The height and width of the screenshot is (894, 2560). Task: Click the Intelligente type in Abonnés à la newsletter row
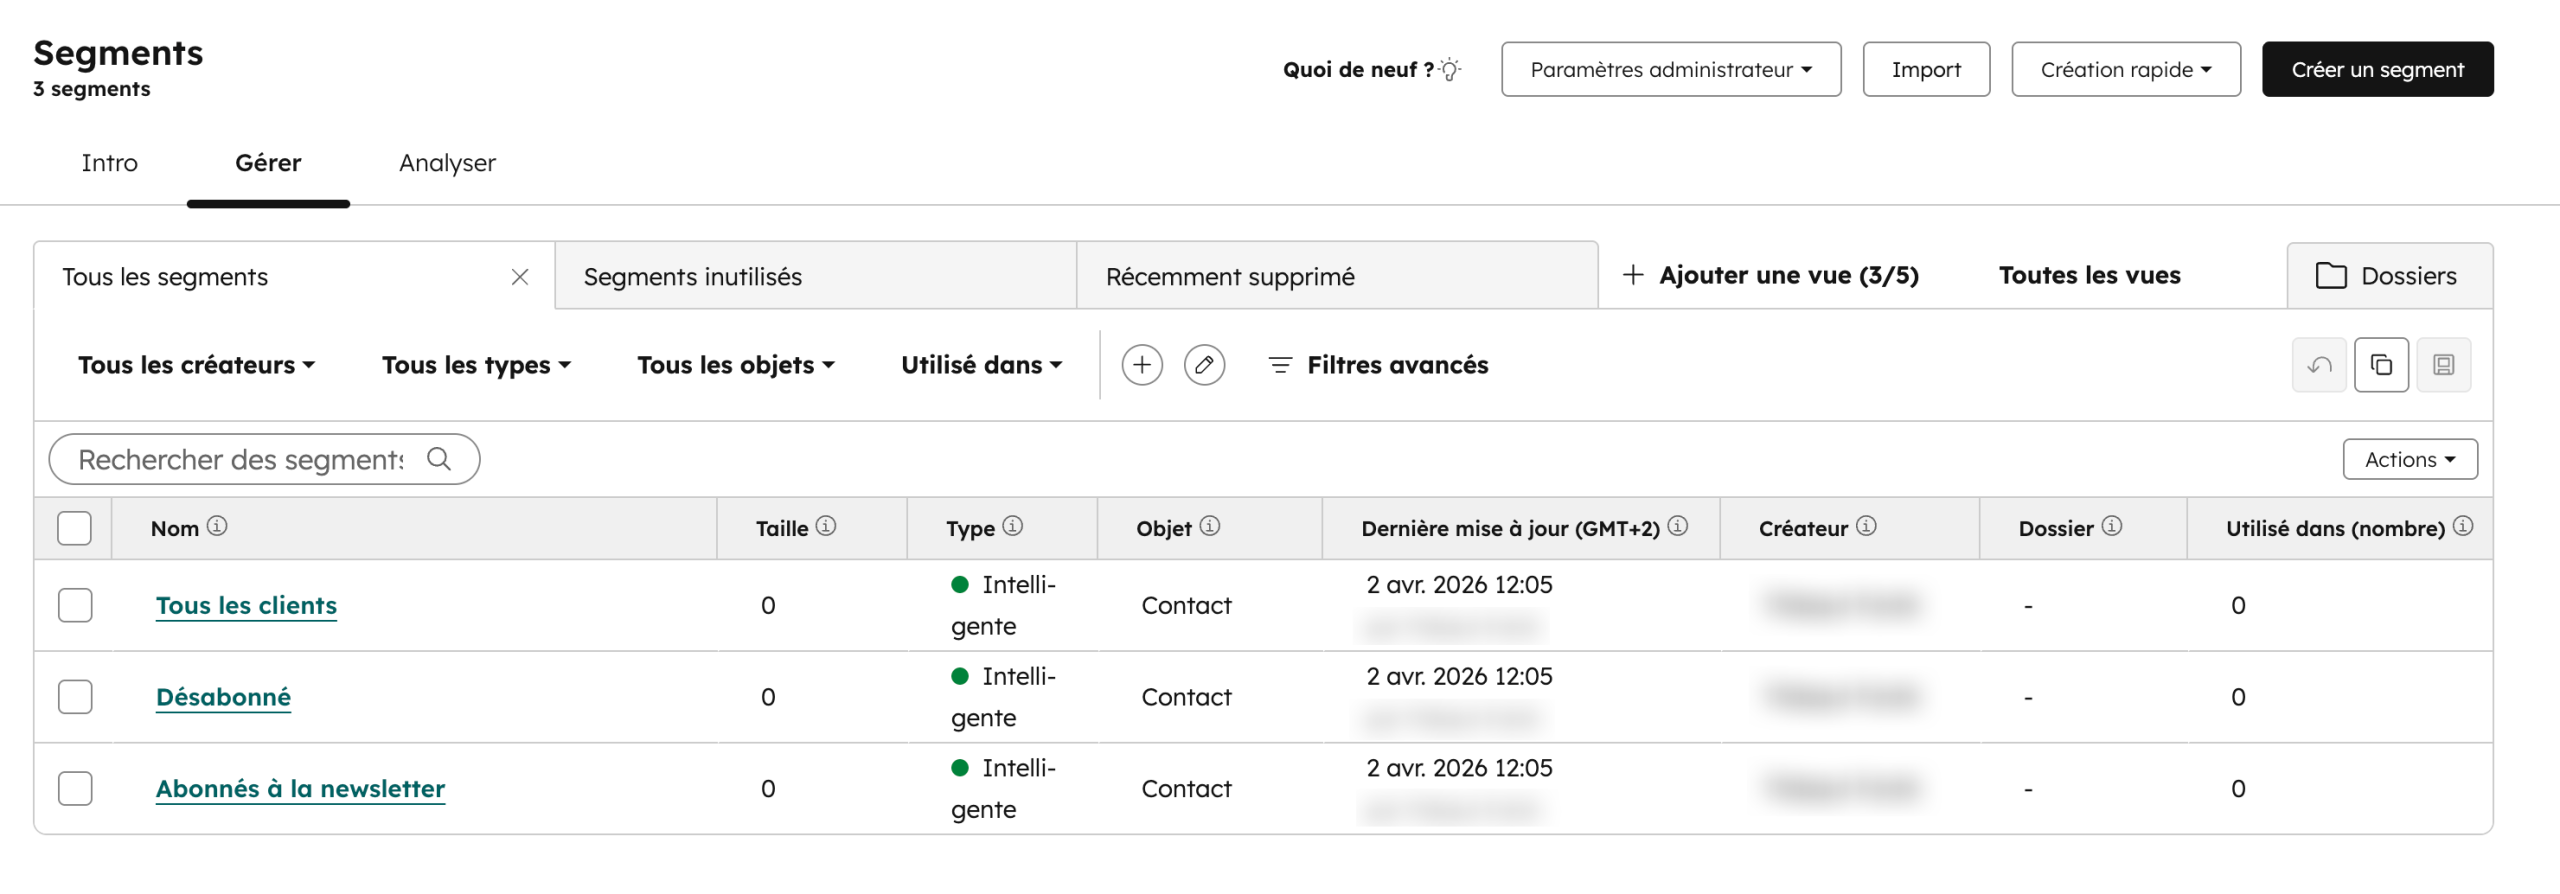coord(1003,789)
